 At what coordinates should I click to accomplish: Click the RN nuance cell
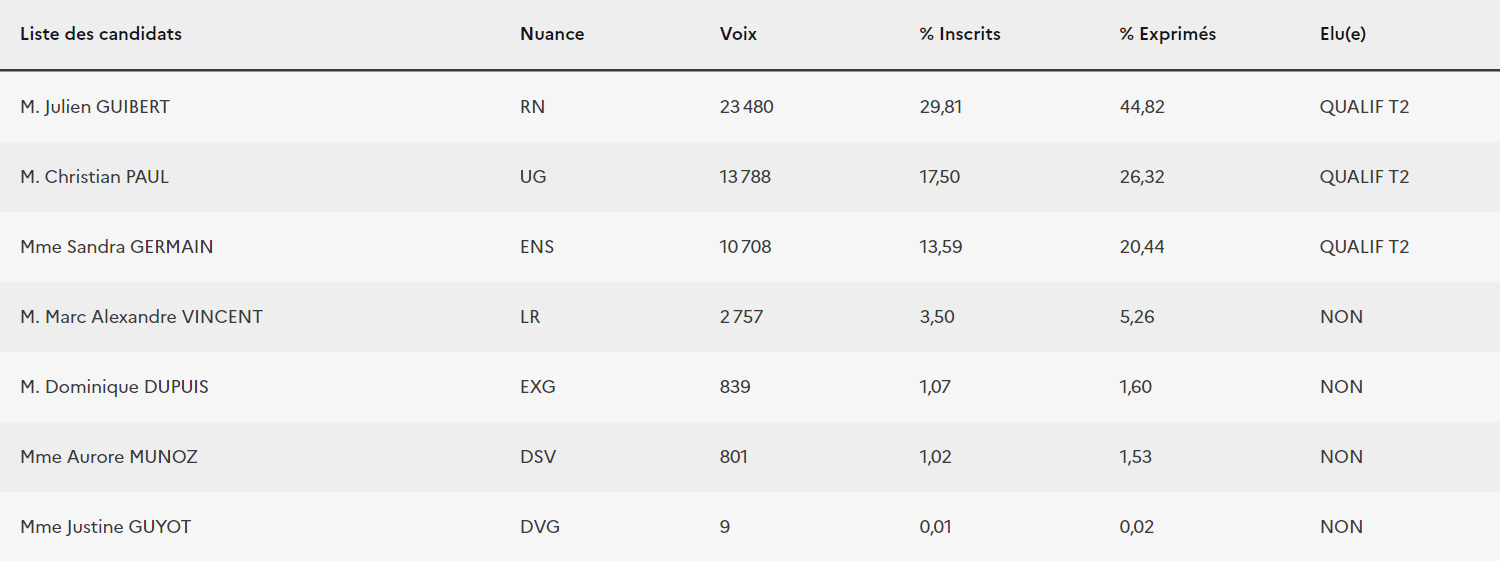[533, 107]
